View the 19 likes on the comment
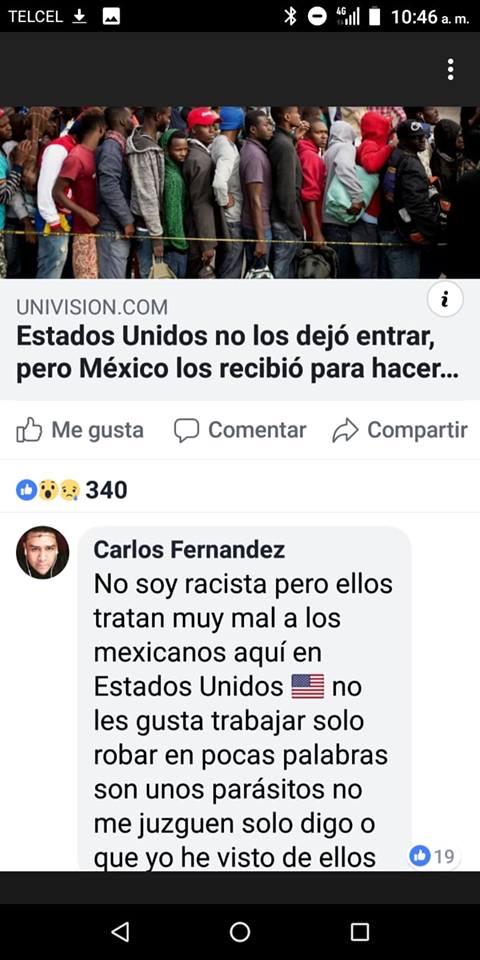The image size is (480, 960). 433,855
